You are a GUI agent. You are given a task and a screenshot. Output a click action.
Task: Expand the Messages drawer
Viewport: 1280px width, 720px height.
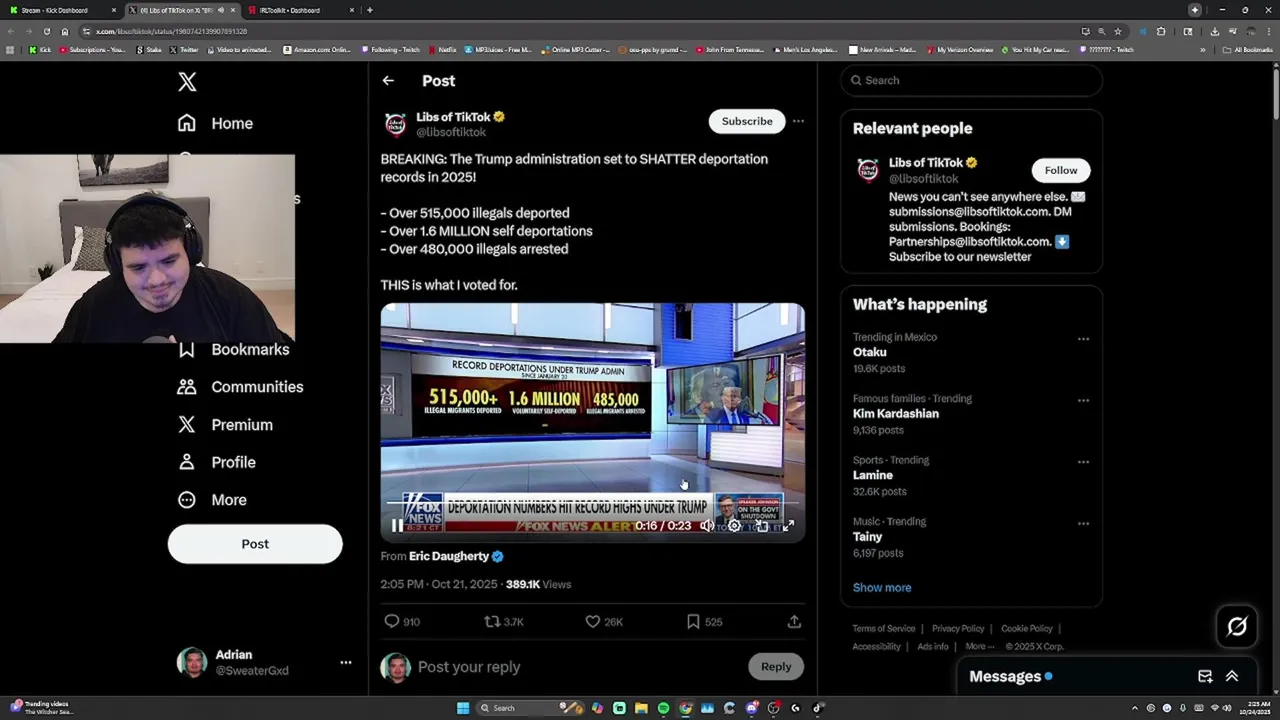[x=1232, y=676]
